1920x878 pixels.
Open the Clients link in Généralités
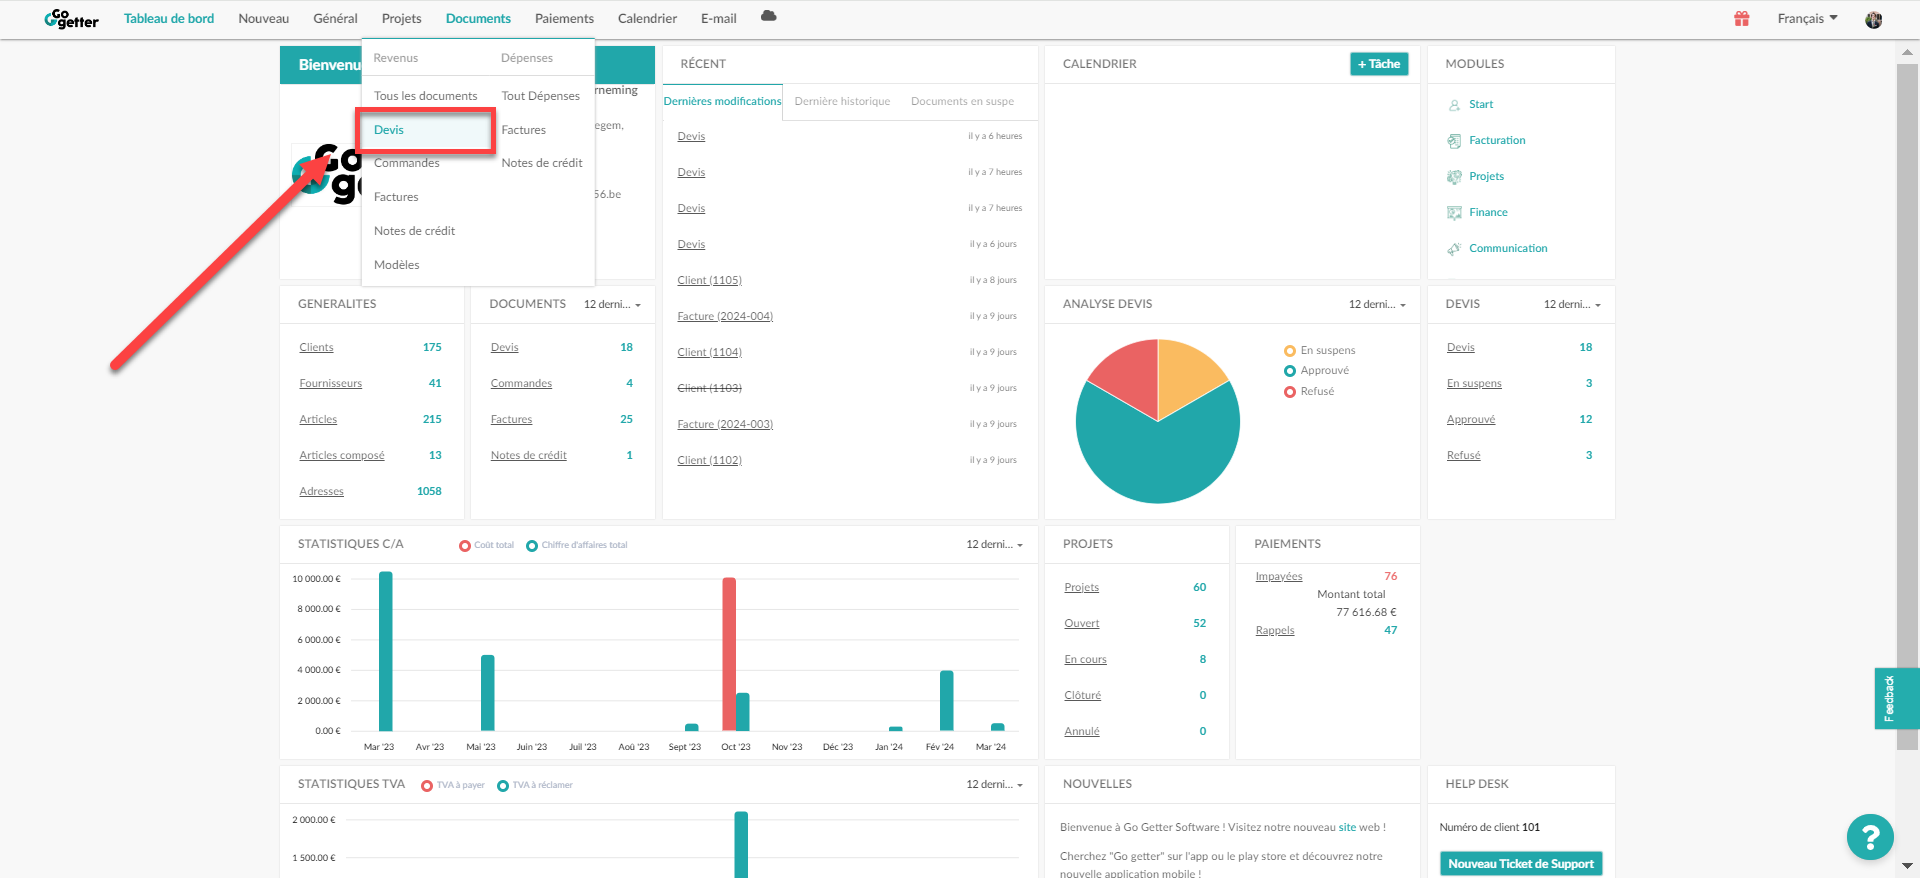pyautogui.click(x=316, y=348)
